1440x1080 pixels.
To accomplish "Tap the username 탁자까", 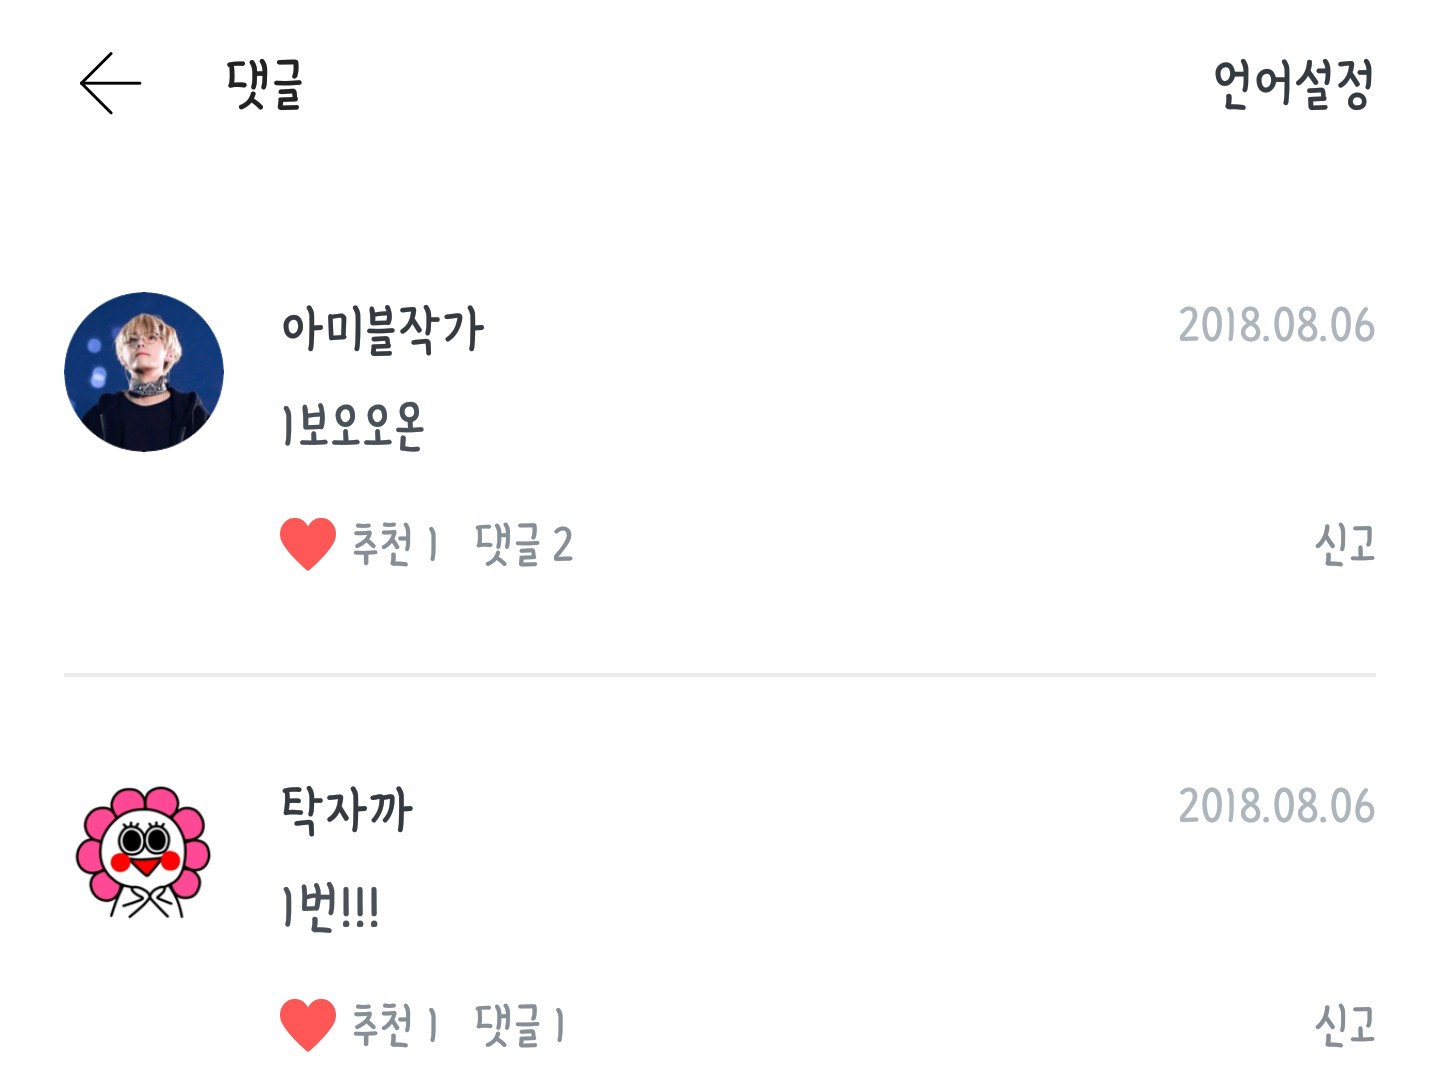I will [x=346, y=808].
